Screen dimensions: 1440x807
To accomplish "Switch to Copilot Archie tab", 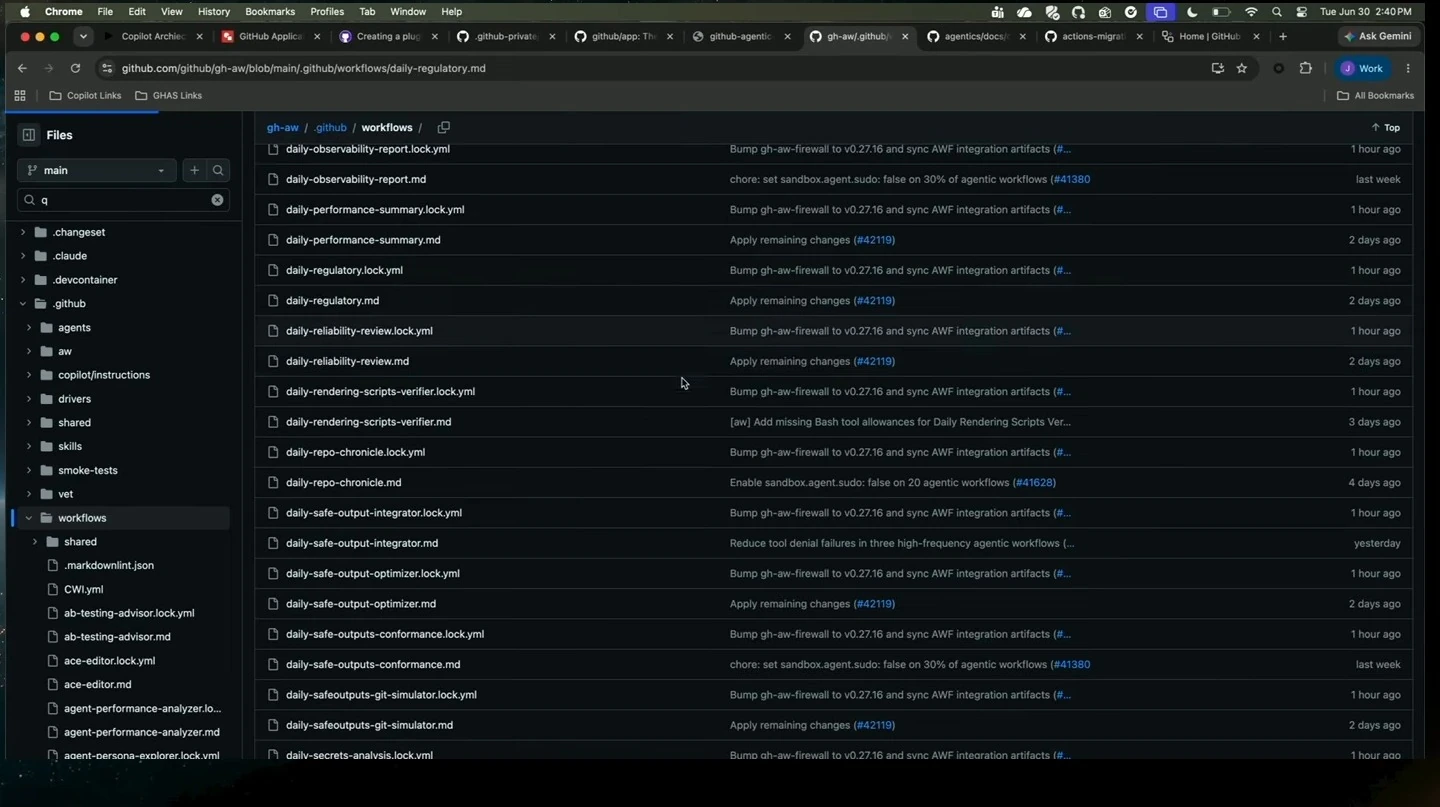I will tap(154, 36).
